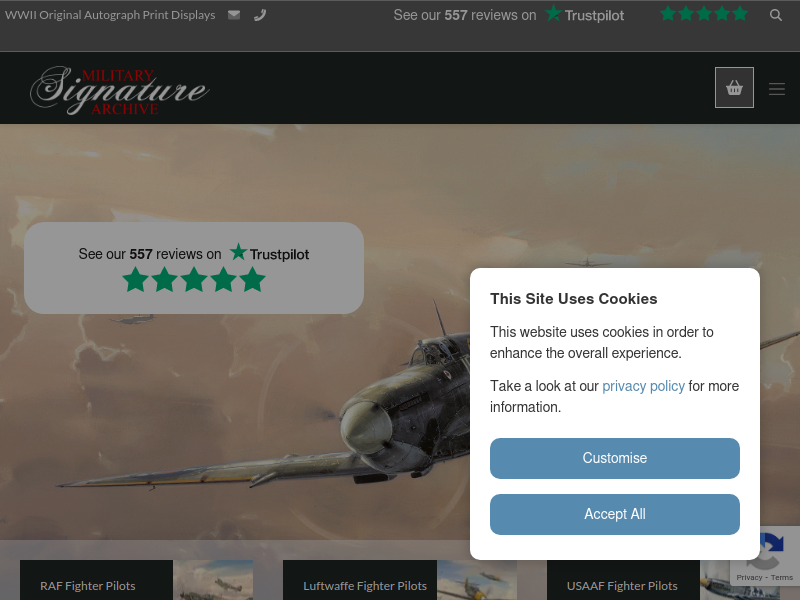Click the Customise cookies button
Viewport: 800px width, 600px height.
[x=615, y=458]
